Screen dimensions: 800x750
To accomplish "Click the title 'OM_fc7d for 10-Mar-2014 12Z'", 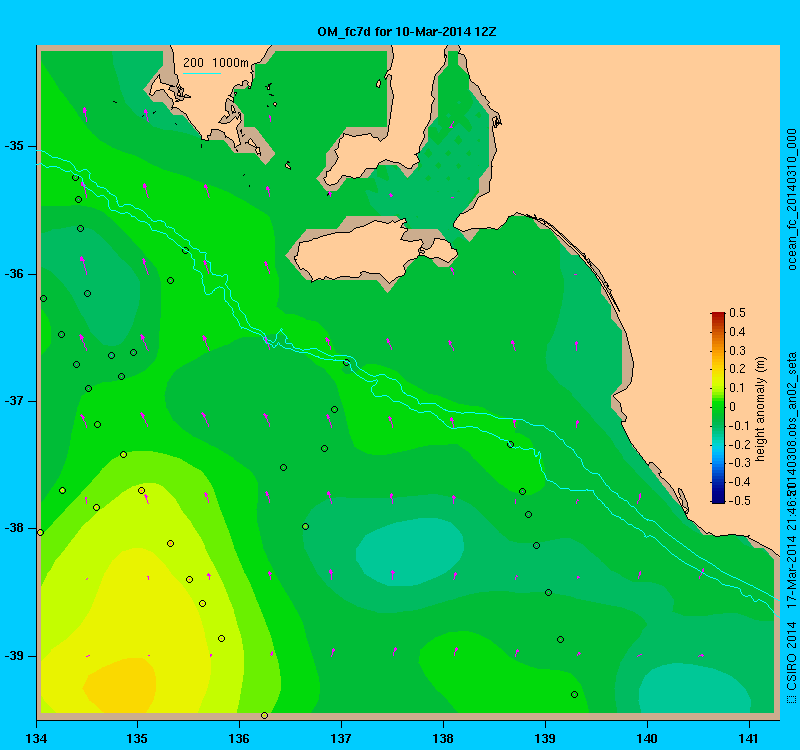I will pyautogui.click(x=407, y=32).
